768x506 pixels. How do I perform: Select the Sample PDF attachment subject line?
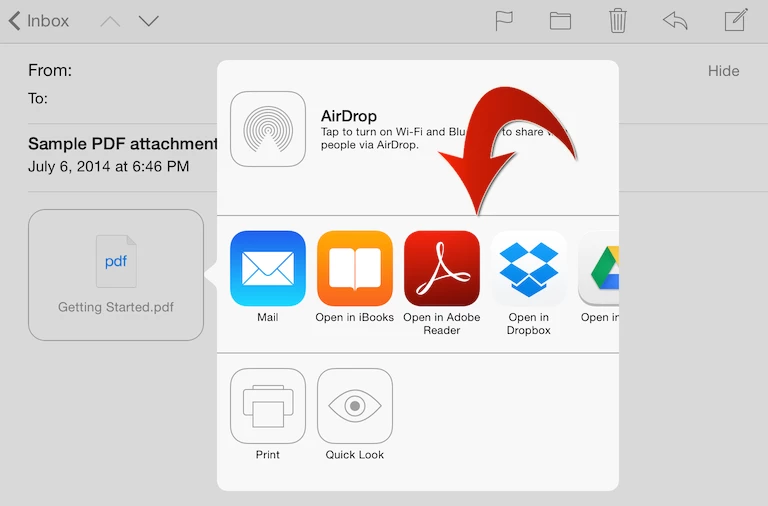click(x=122, y=144)
